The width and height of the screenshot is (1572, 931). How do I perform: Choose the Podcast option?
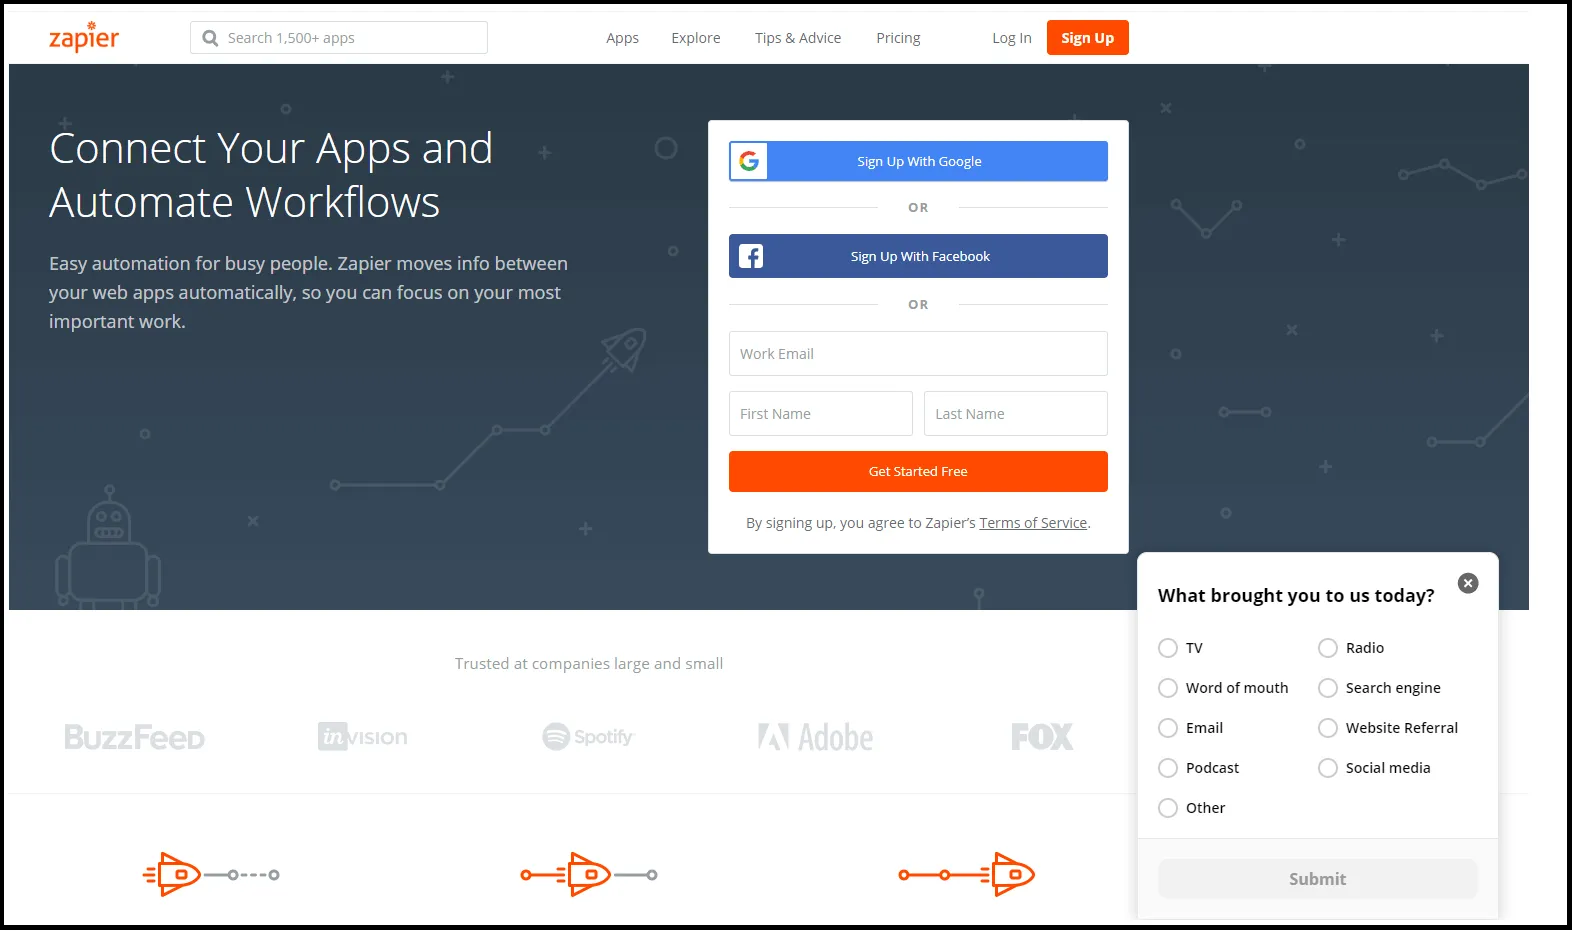[1168, 768]
